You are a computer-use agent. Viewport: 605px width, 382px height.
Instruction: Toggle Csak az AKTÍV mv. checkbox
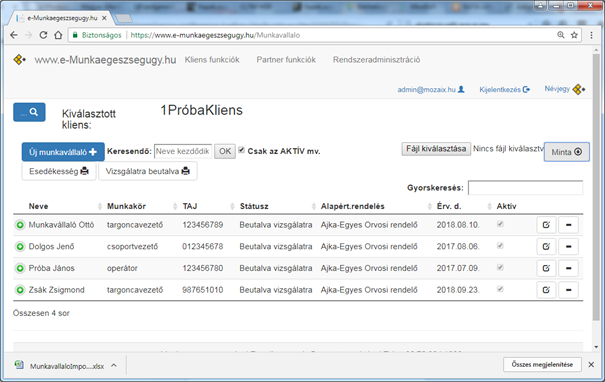242,150
